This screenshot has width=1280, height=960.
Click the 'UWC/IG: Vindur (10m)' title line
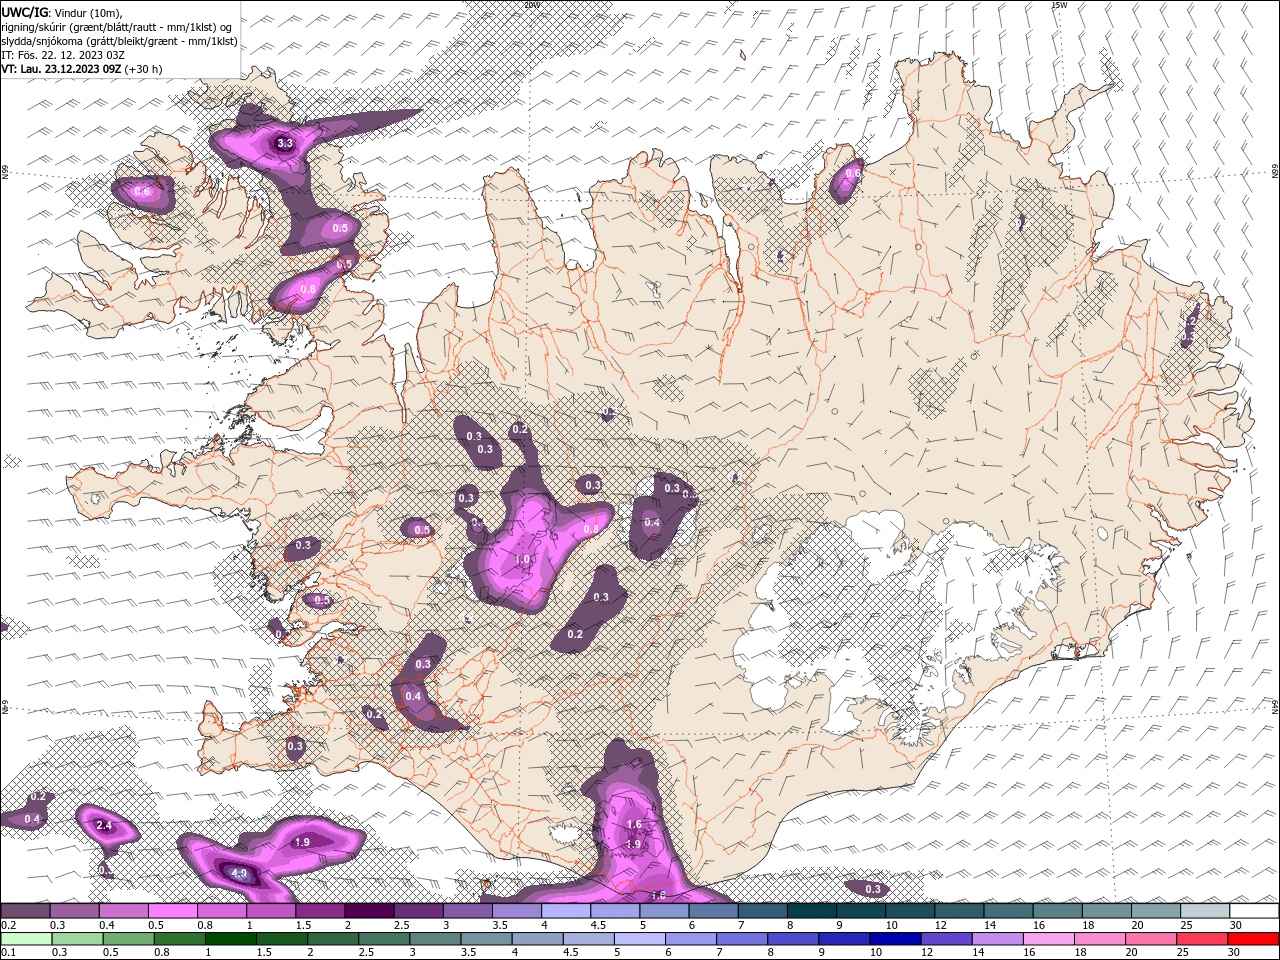[62, 12]
